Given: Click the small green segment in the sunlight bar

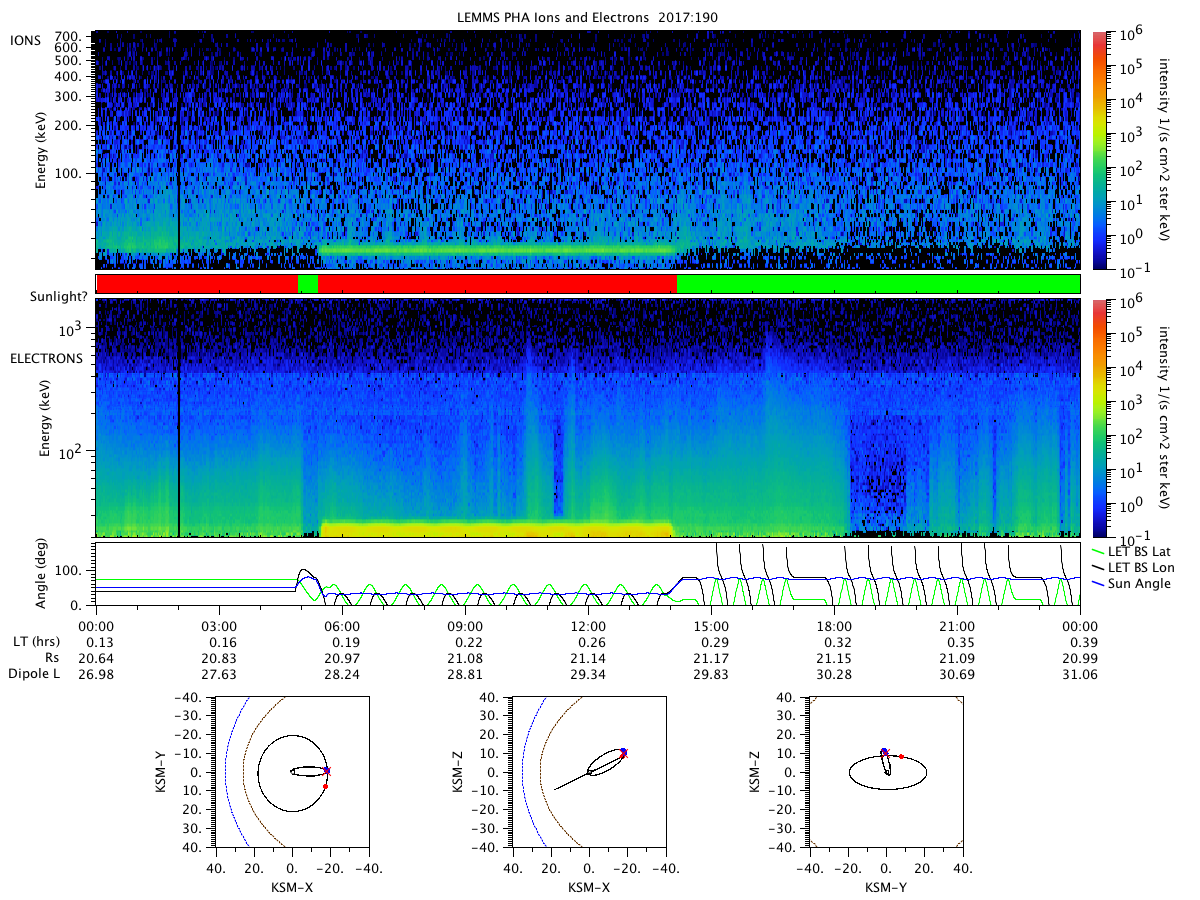Looking at the screenshot, I should click(307, 284).
